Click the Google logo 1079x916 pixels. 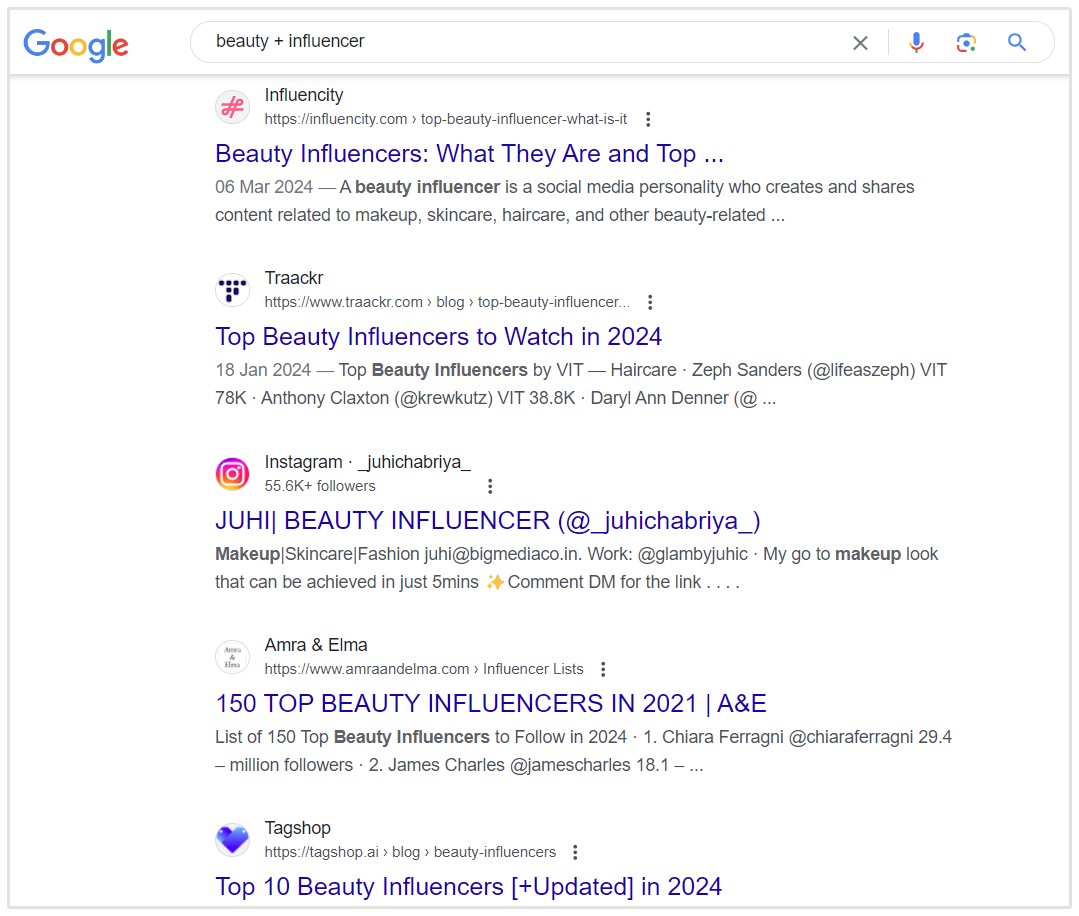(75, 44)
